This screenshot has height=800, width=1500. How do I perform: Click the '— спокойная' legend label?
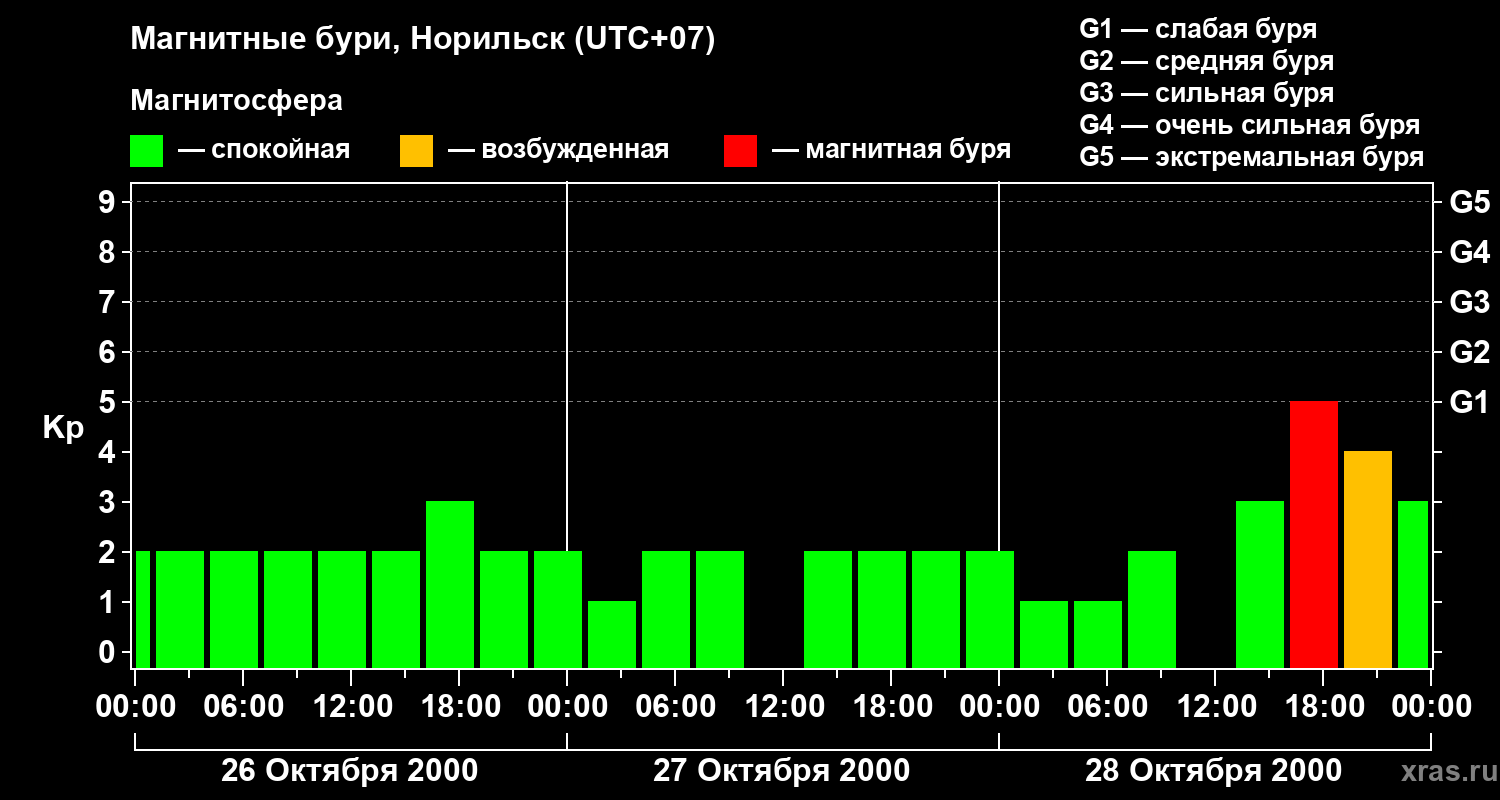point(264,151)
